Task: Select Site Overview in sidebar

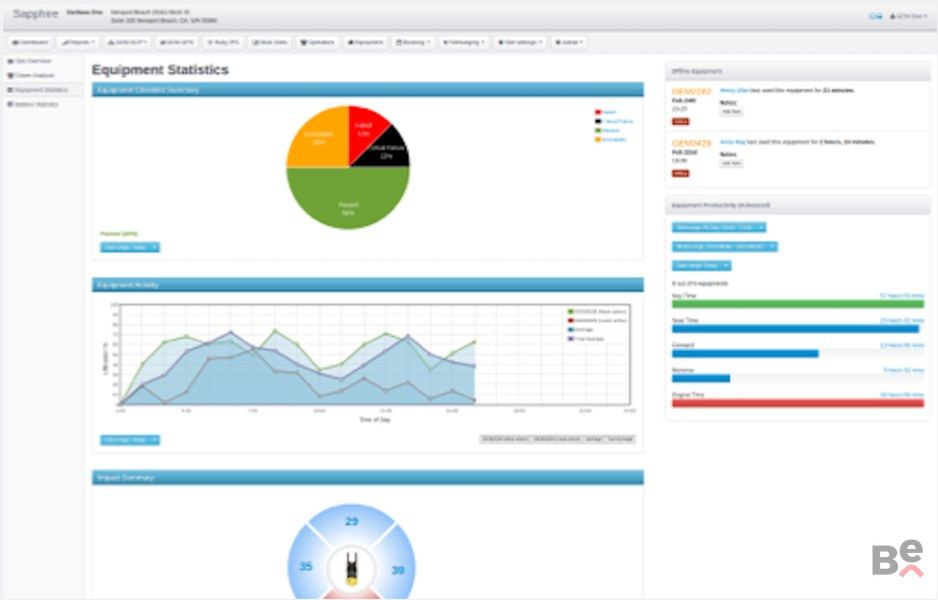Action: 30,61
